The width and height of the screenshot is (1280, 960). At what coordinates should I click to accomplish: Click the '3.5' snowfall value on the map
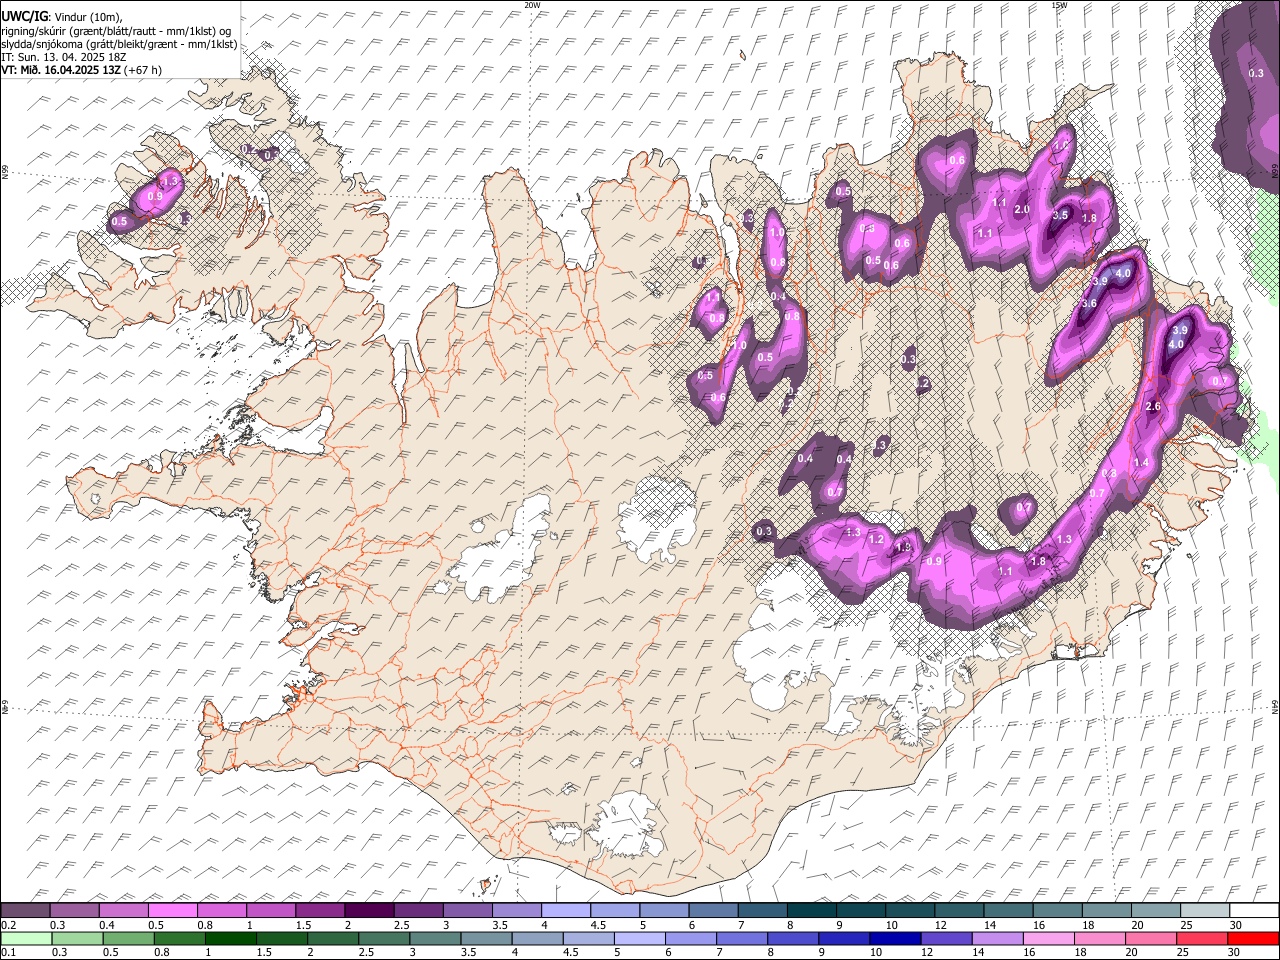[x=1061, y=215]
